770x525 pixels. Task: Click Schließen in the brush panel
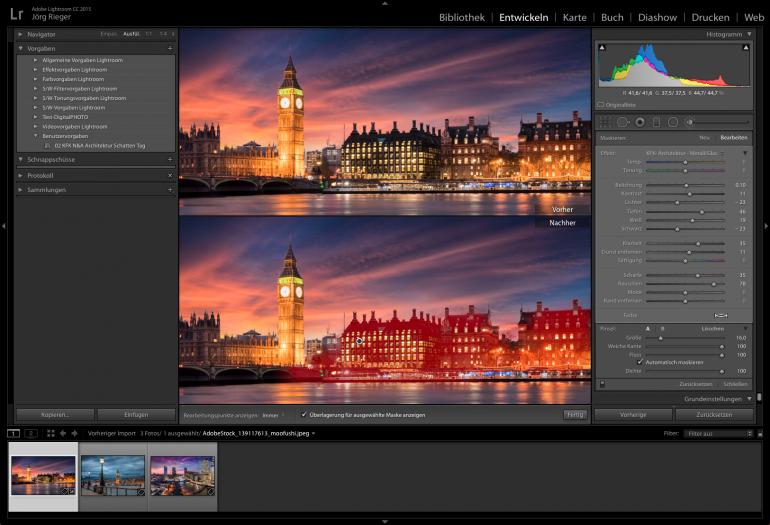735,384
